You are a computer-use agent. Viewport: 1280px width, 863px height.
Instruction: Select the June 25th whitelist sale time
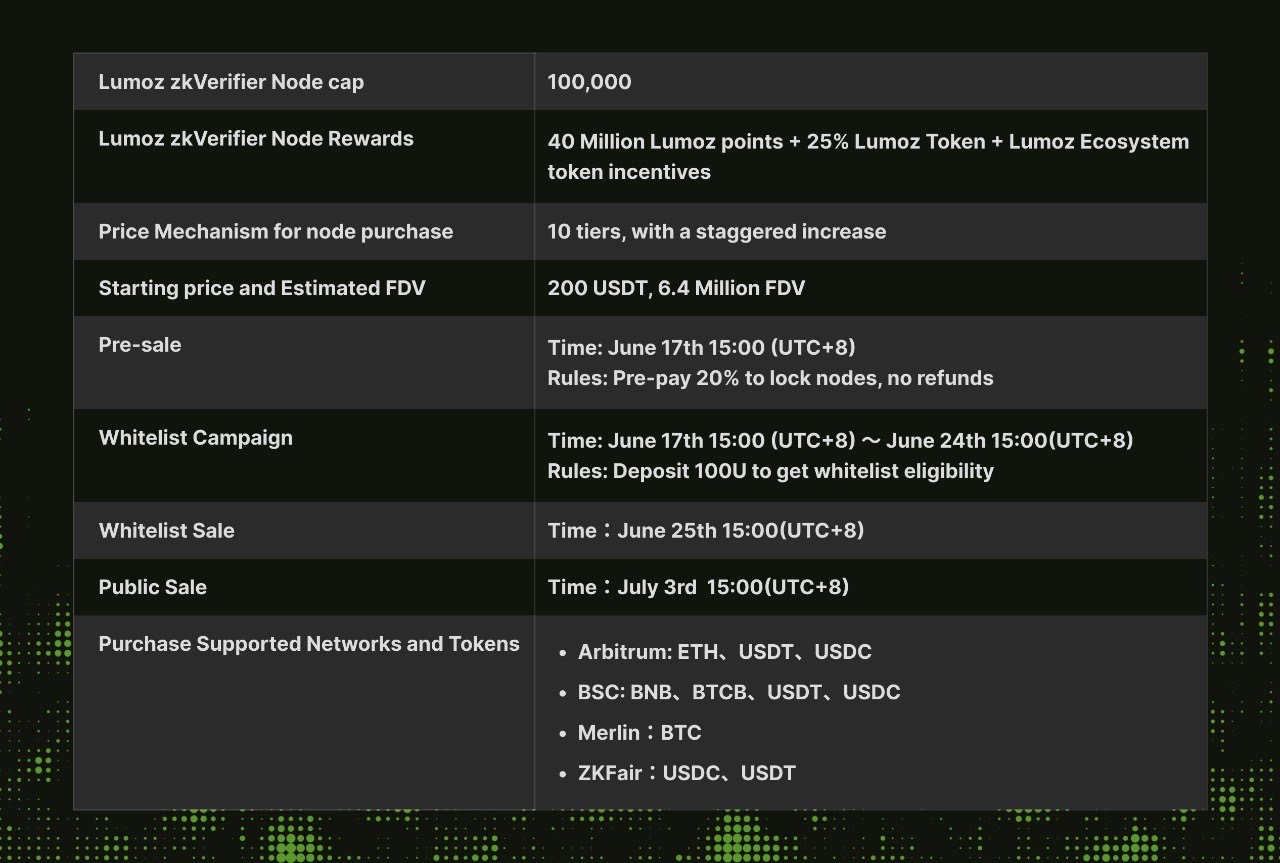point(705,531)
